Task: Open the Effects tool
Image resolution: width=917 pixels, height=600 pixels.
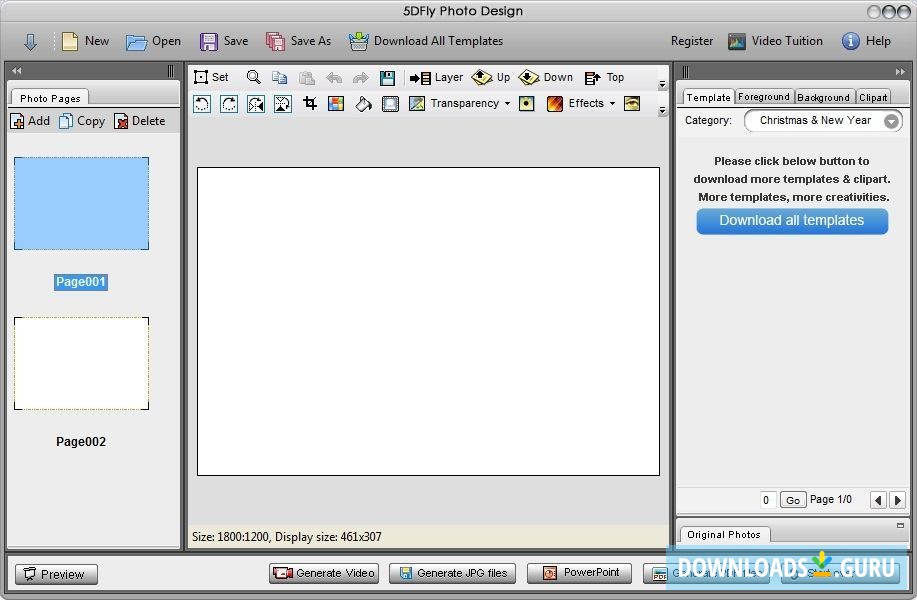Action: pyautogui.click(x=575, y=104)
